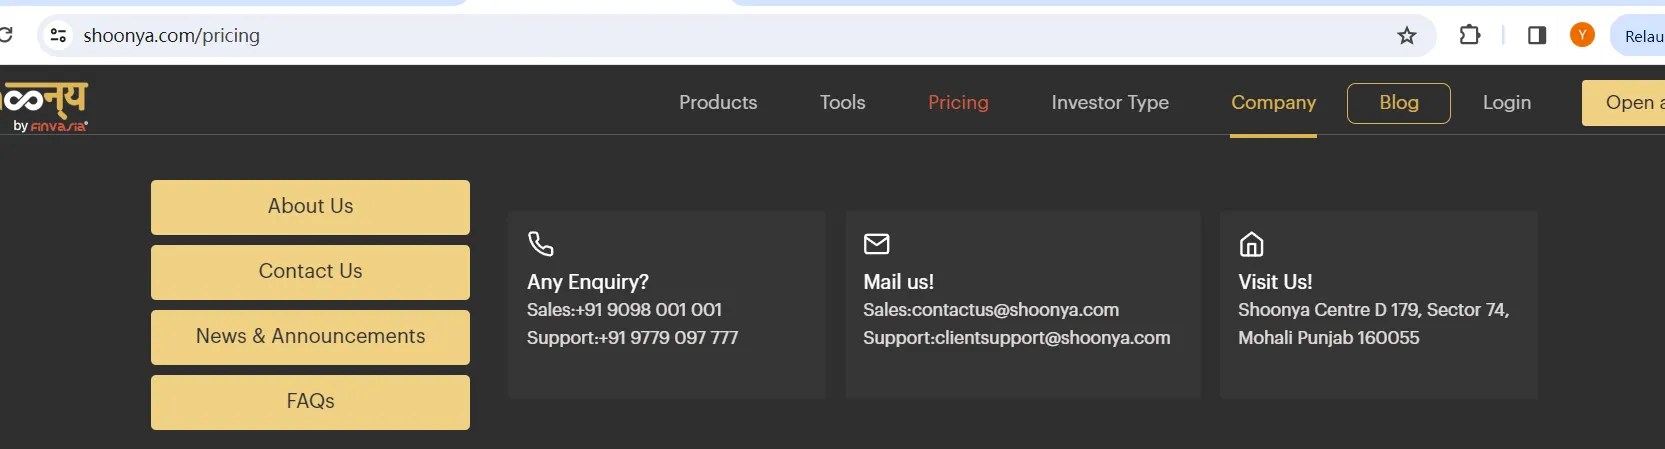Click the clientsupport@shoonya.com support email
The height and width of the screenshot is (449, 1665).
point(1052,338)
